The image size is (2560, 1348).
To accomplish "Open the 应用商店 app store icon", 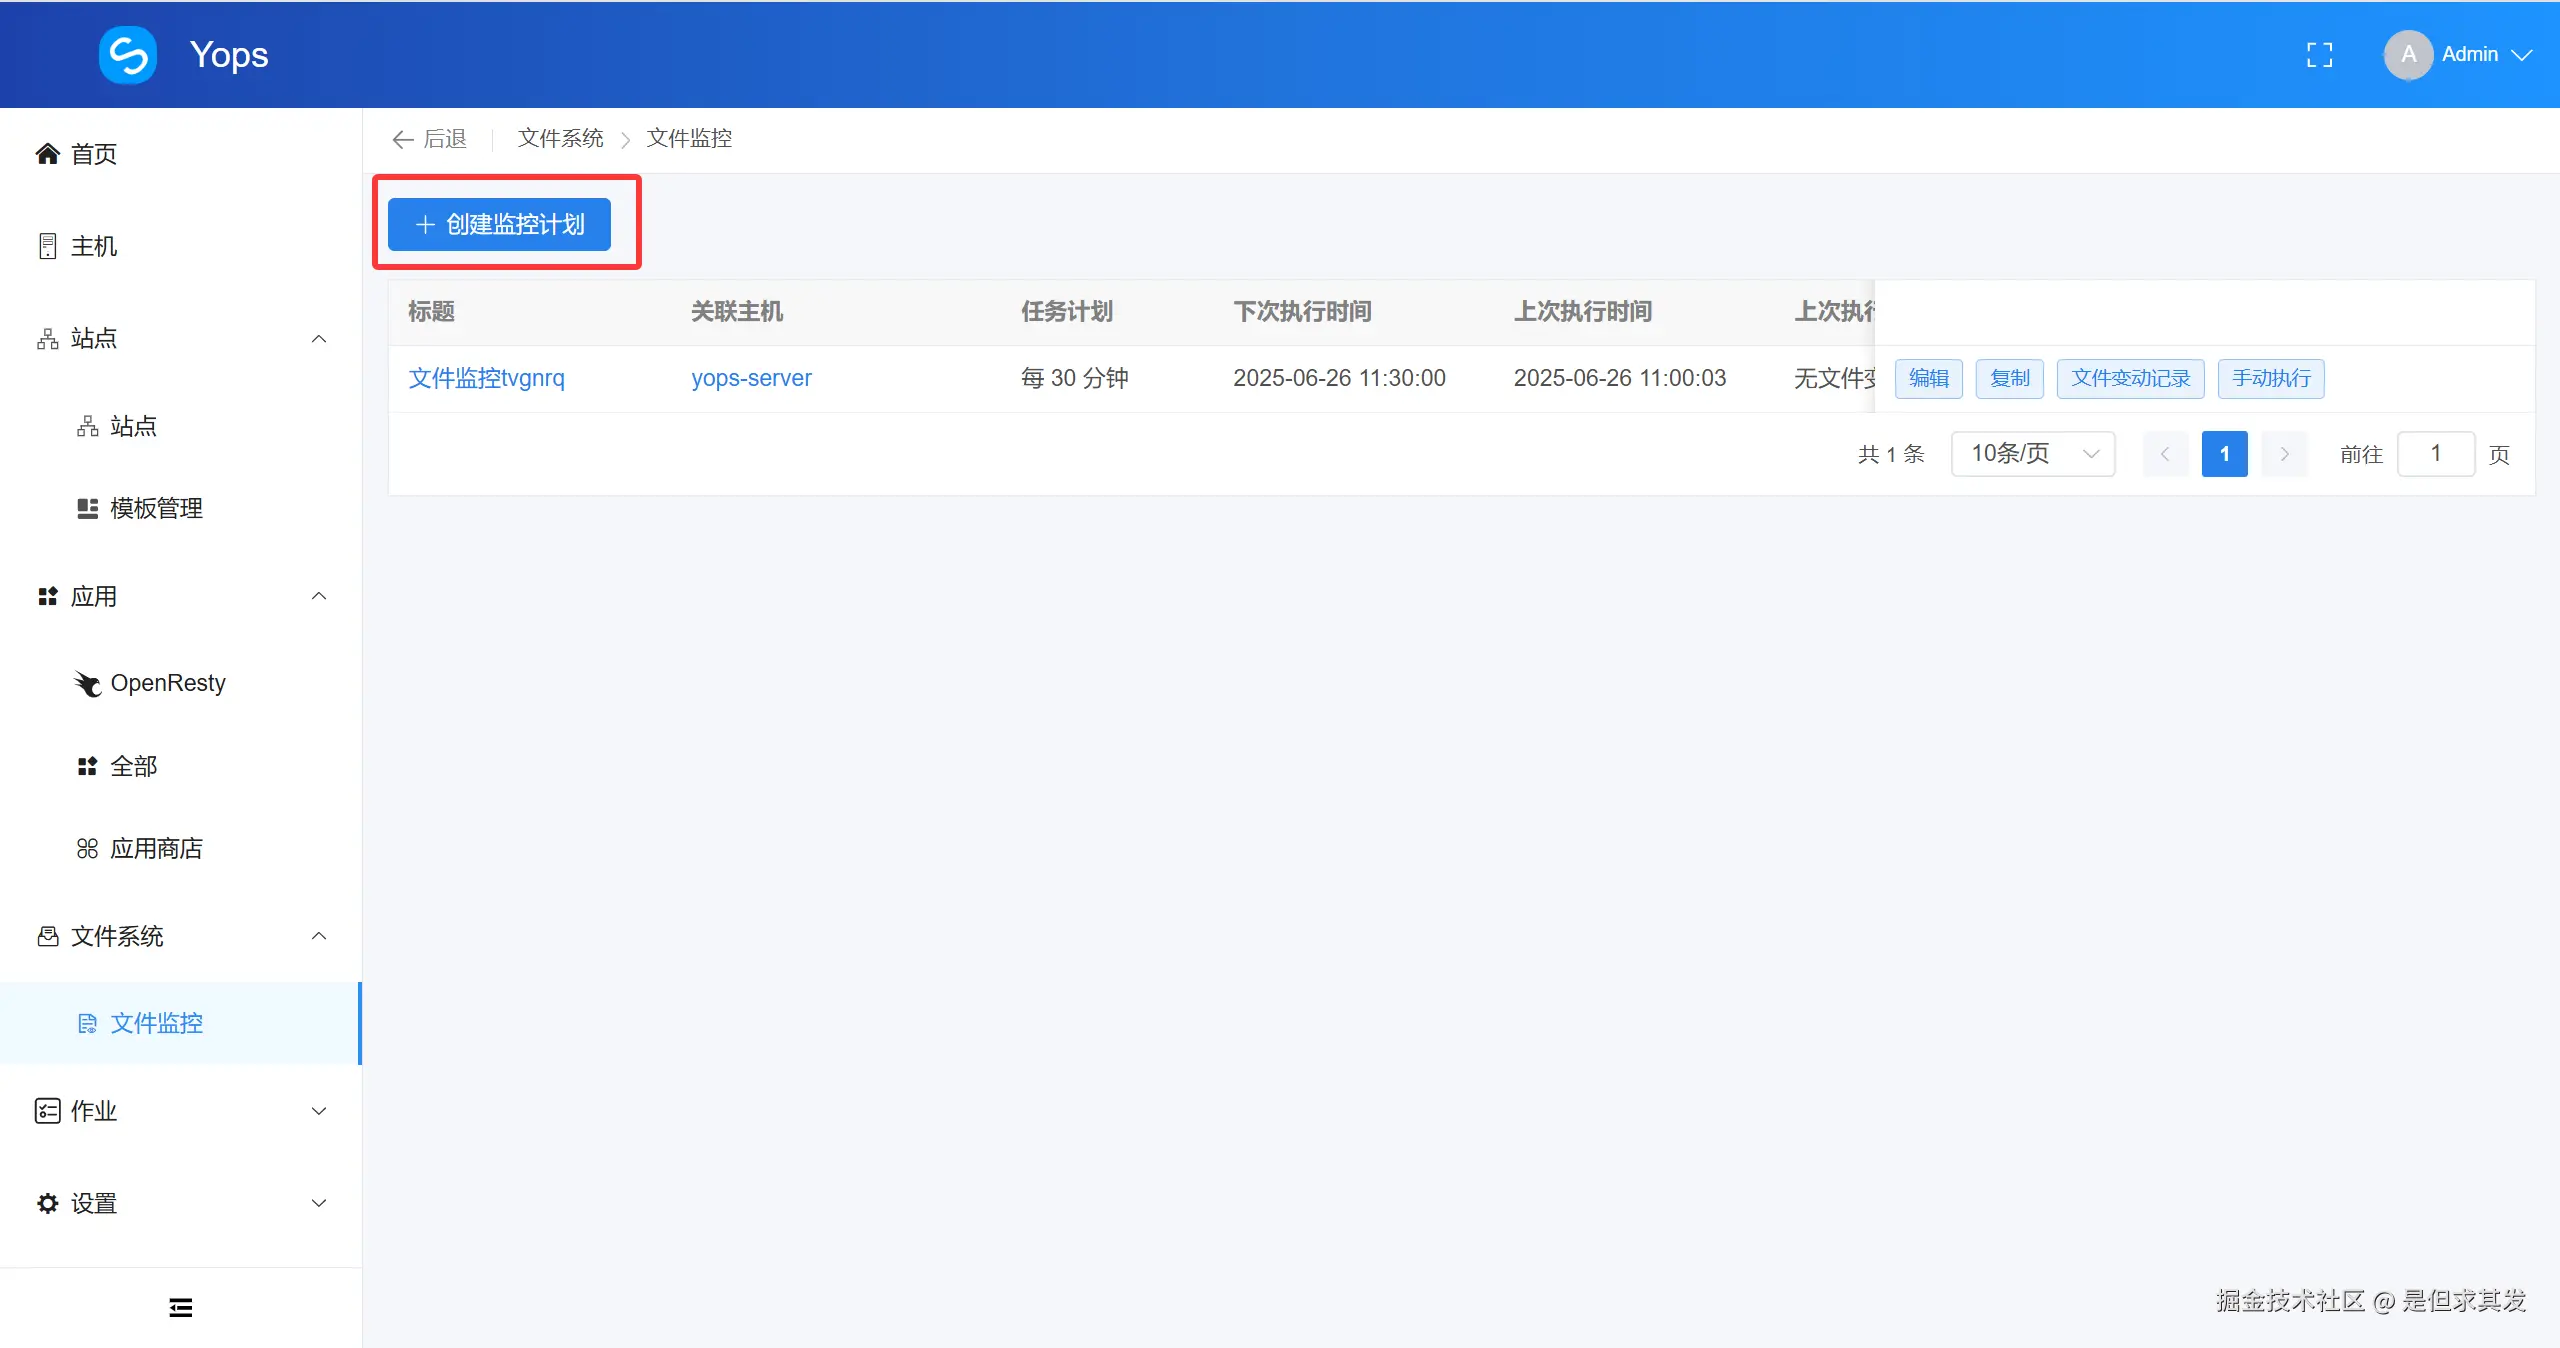I will (87, 848).
